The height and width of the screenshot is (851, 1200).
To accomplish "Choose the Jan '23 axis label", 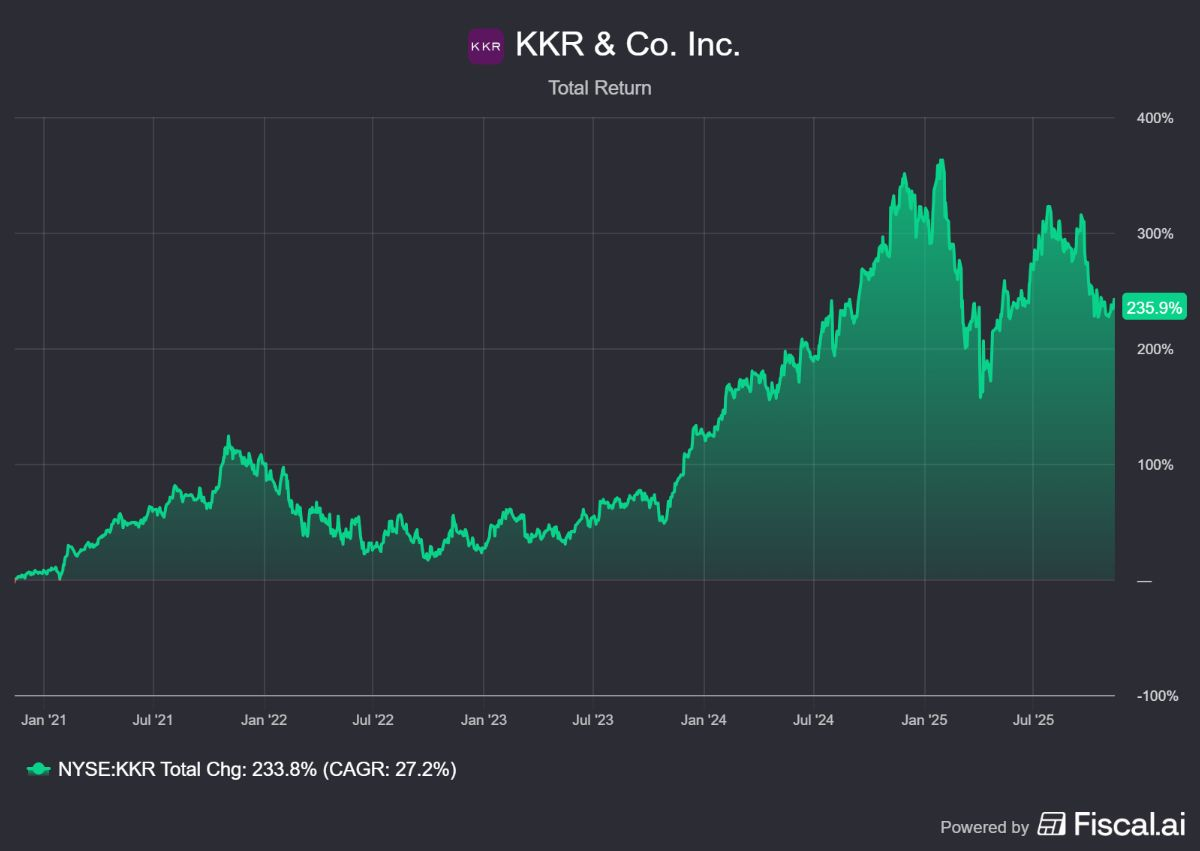I will click(483, 719).
